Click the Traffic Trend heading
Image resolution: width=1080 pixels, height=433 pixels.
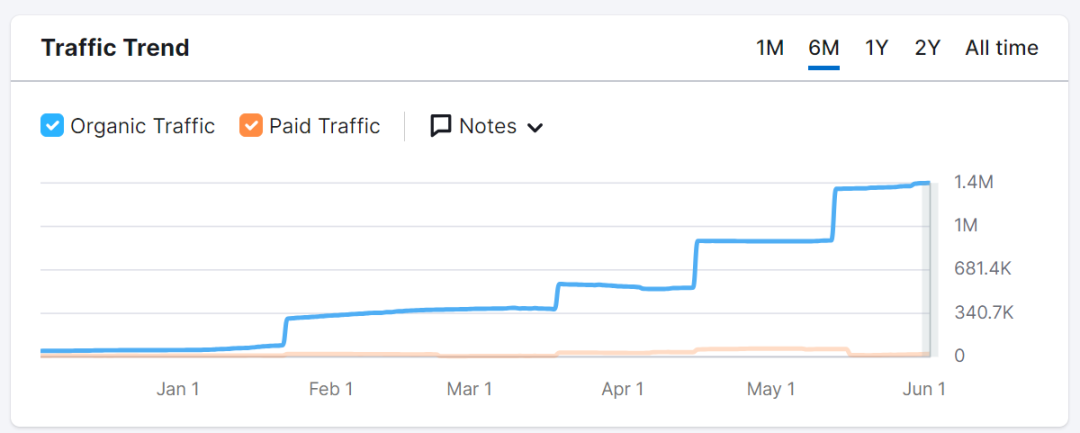pyautogui.click(x=115, y=48)
